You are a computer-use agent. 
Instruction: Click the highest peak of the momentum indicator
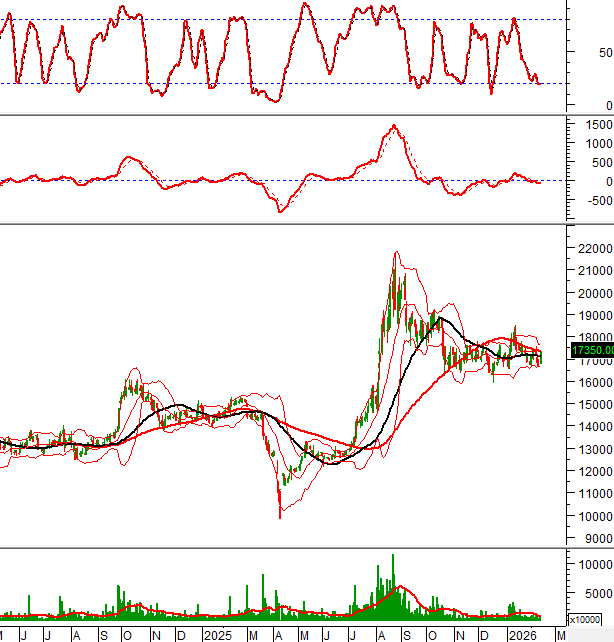pyautogui.click(x=394, y=126)
